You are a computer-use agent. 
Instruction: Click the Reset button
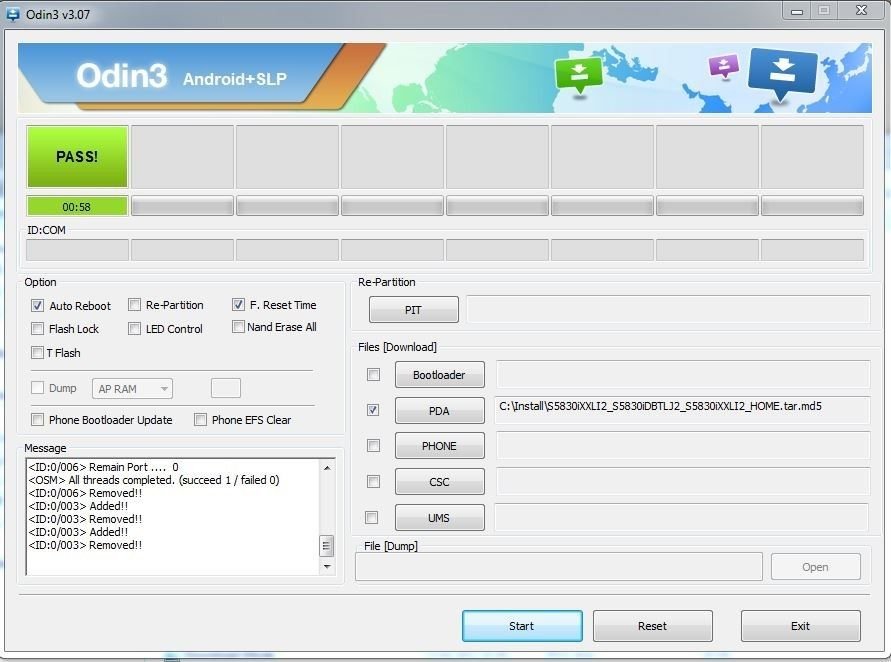click(x=652, y=626)
